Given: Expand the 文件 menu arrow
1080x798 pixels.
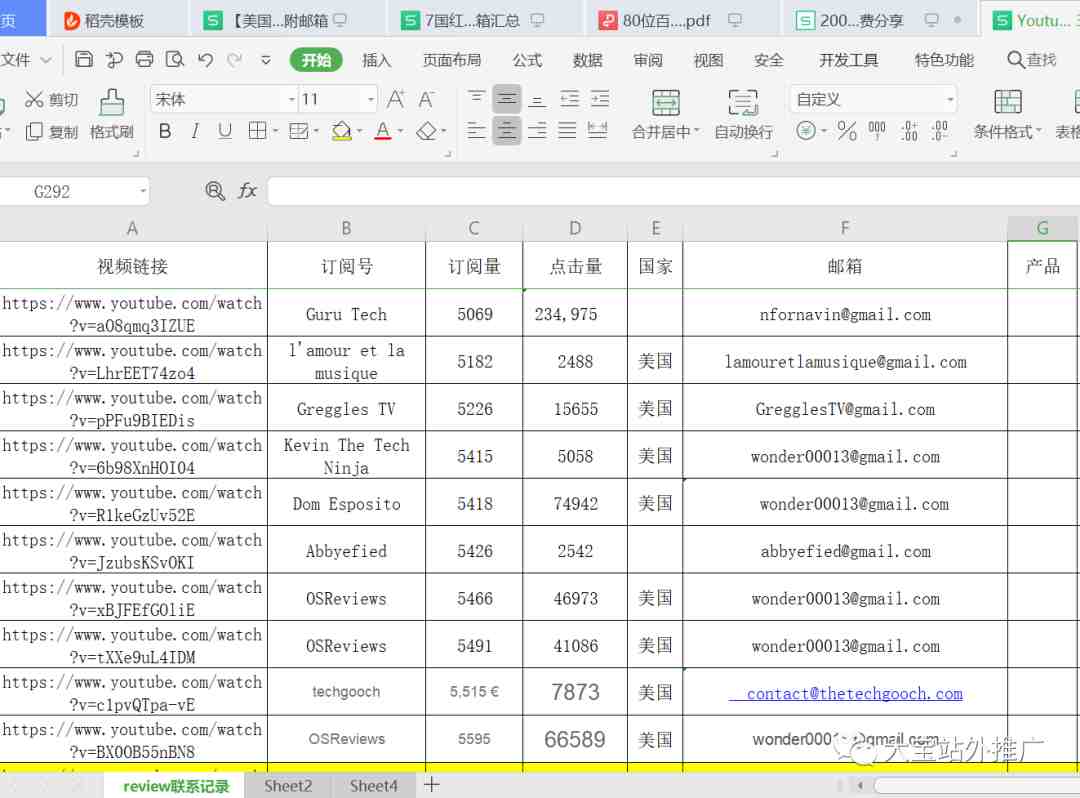Looking at the screenshot, I should click(x=45, y=60).
